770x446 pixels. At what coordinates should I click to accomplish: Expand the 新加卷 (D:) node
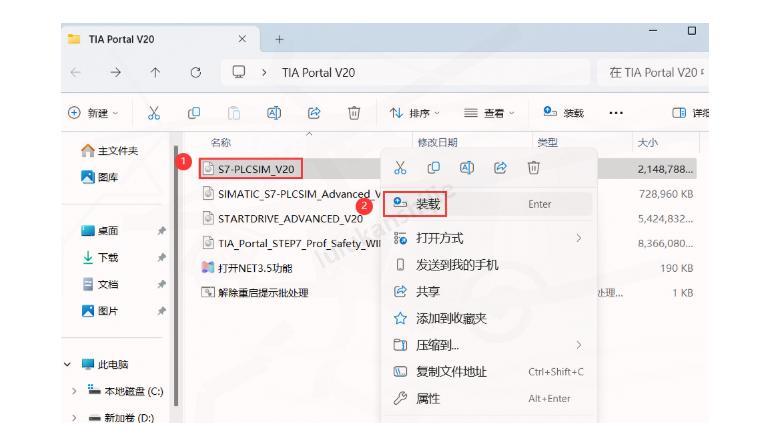[x=74, y=418]
